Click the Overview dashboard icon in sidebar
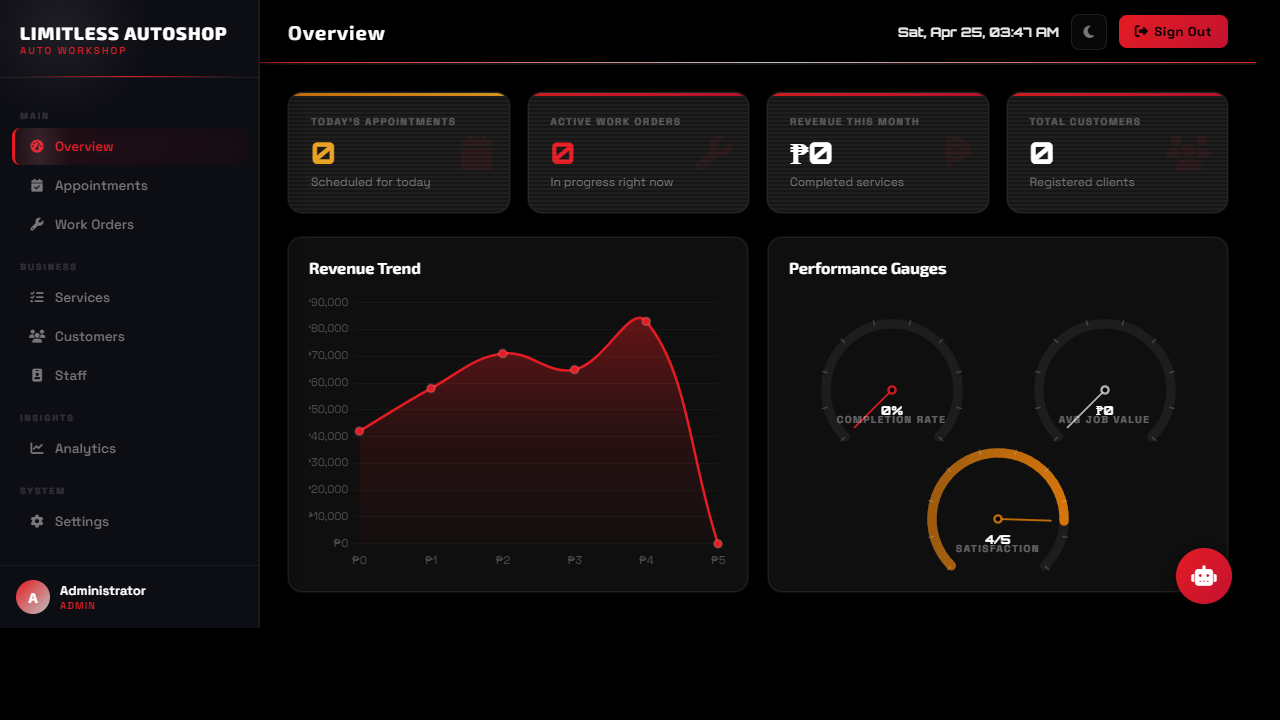The height and width of the screenshot is (720, 1280). (x=37, y=146)
